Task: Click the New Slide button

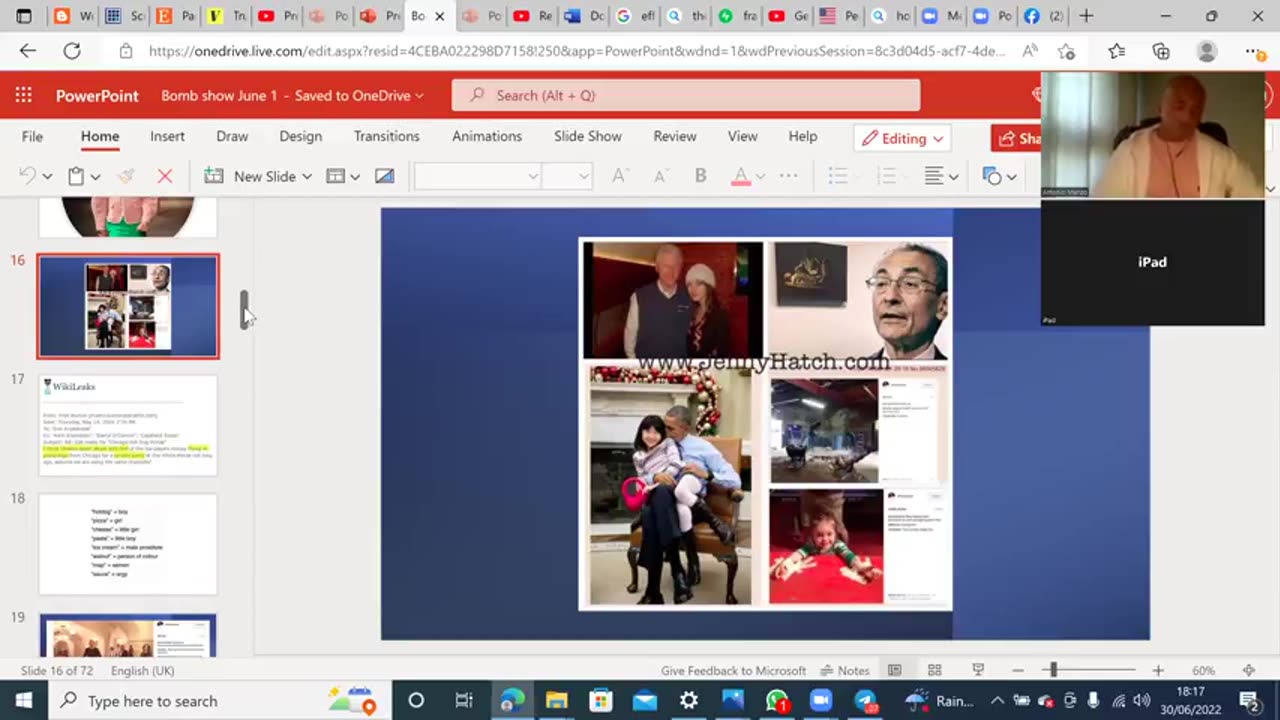Action: [249, 176]
